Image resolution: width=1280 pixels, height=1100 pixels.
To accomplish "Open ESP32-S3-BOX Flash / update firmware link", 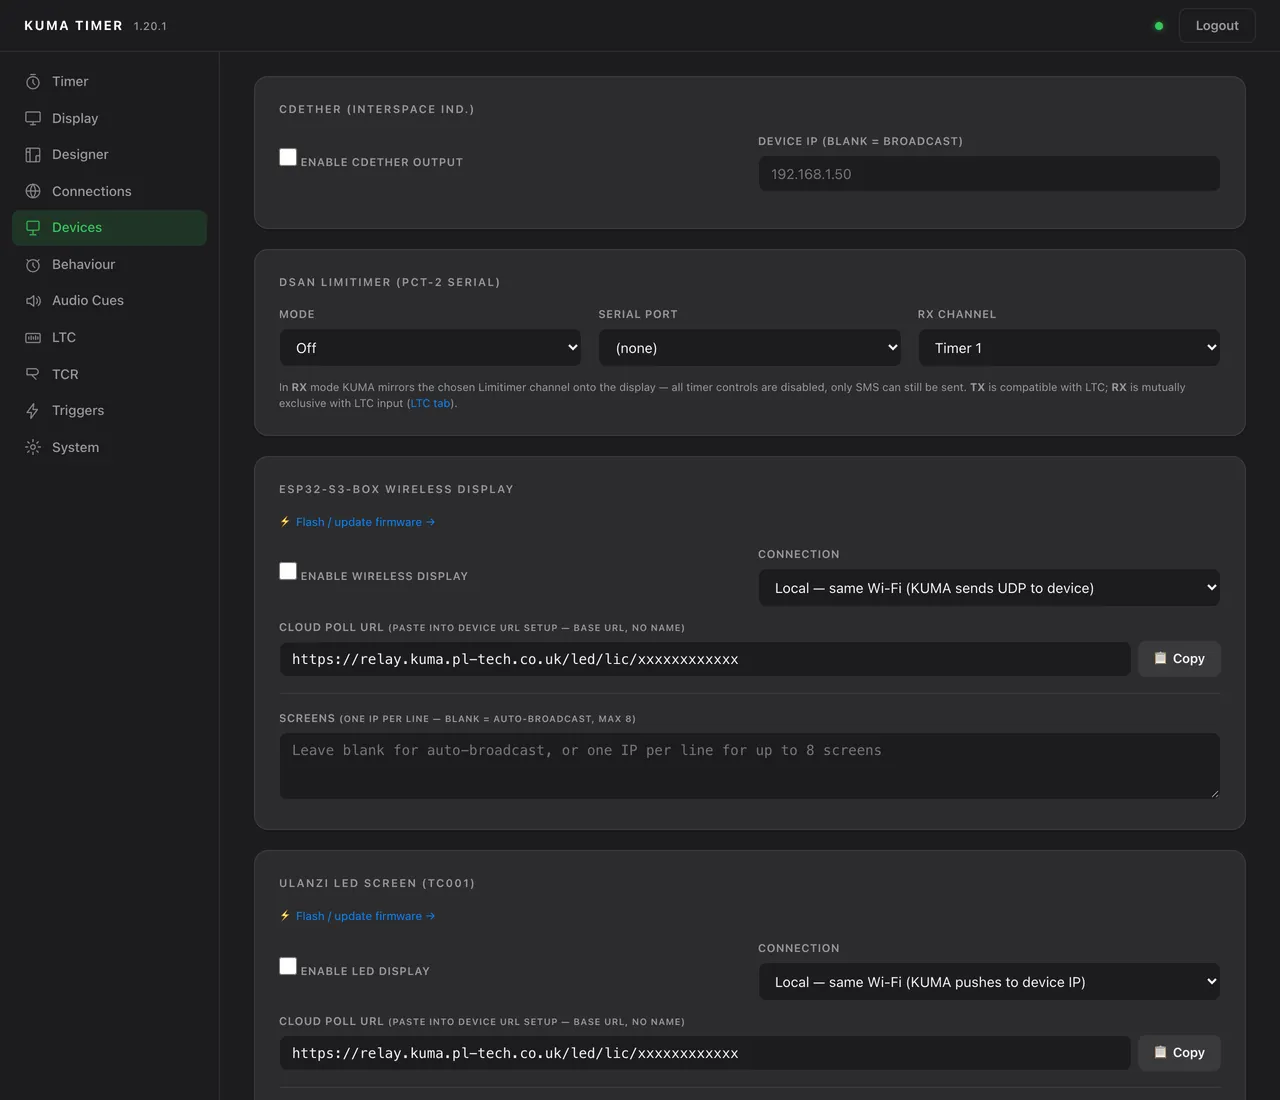I will pos(365,522).
